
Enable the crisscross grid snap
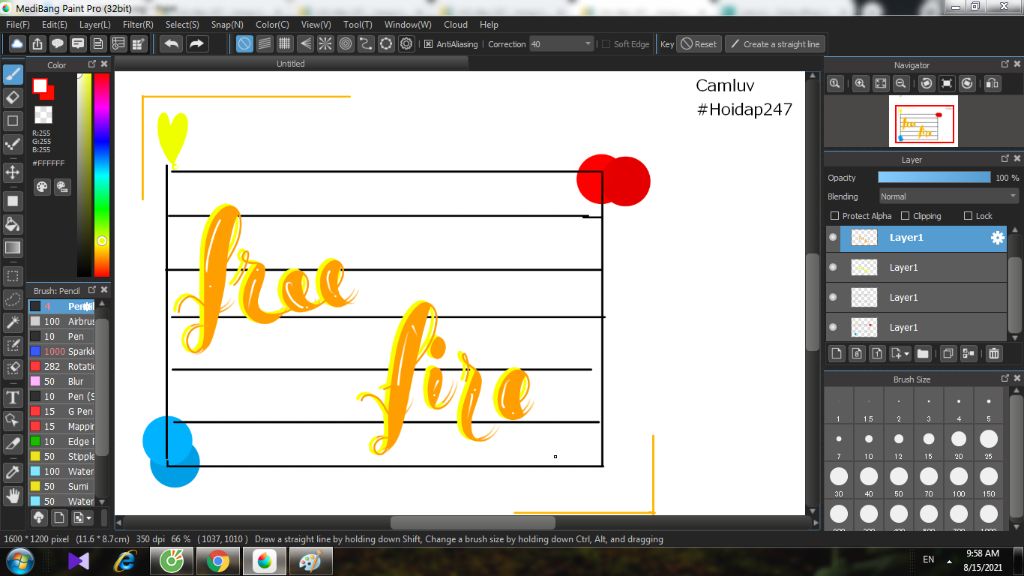pyautogui.click(x=285, y=44)
